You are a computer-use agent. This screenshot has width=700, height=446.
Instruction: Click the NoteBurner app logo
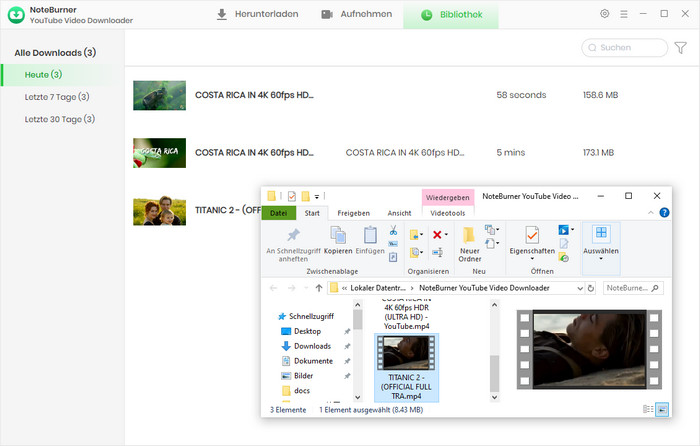tap(16, 15)
